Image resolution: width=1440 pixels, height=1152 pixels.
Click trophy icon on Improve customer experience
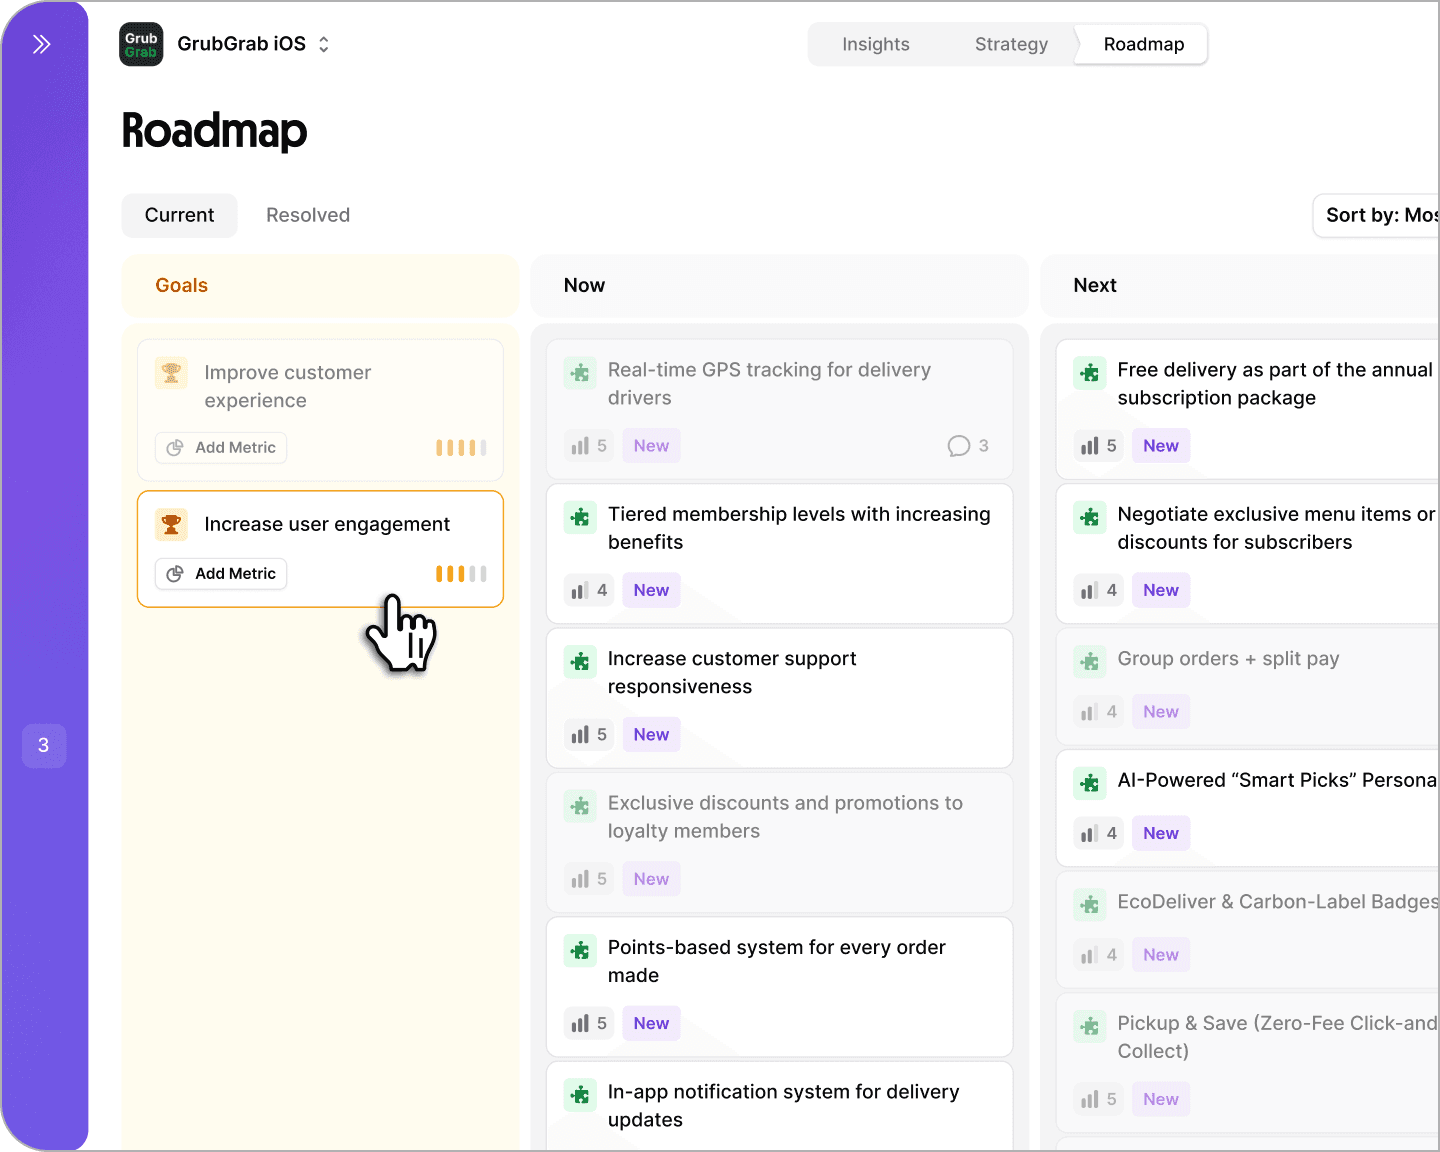(171, 372)
